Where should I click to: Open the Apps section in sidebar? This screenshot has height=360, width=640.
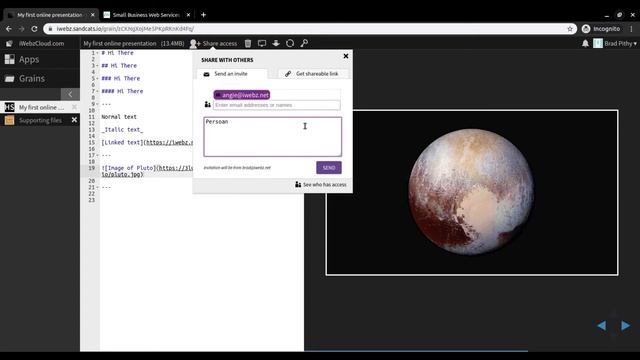tap(40, 59)
